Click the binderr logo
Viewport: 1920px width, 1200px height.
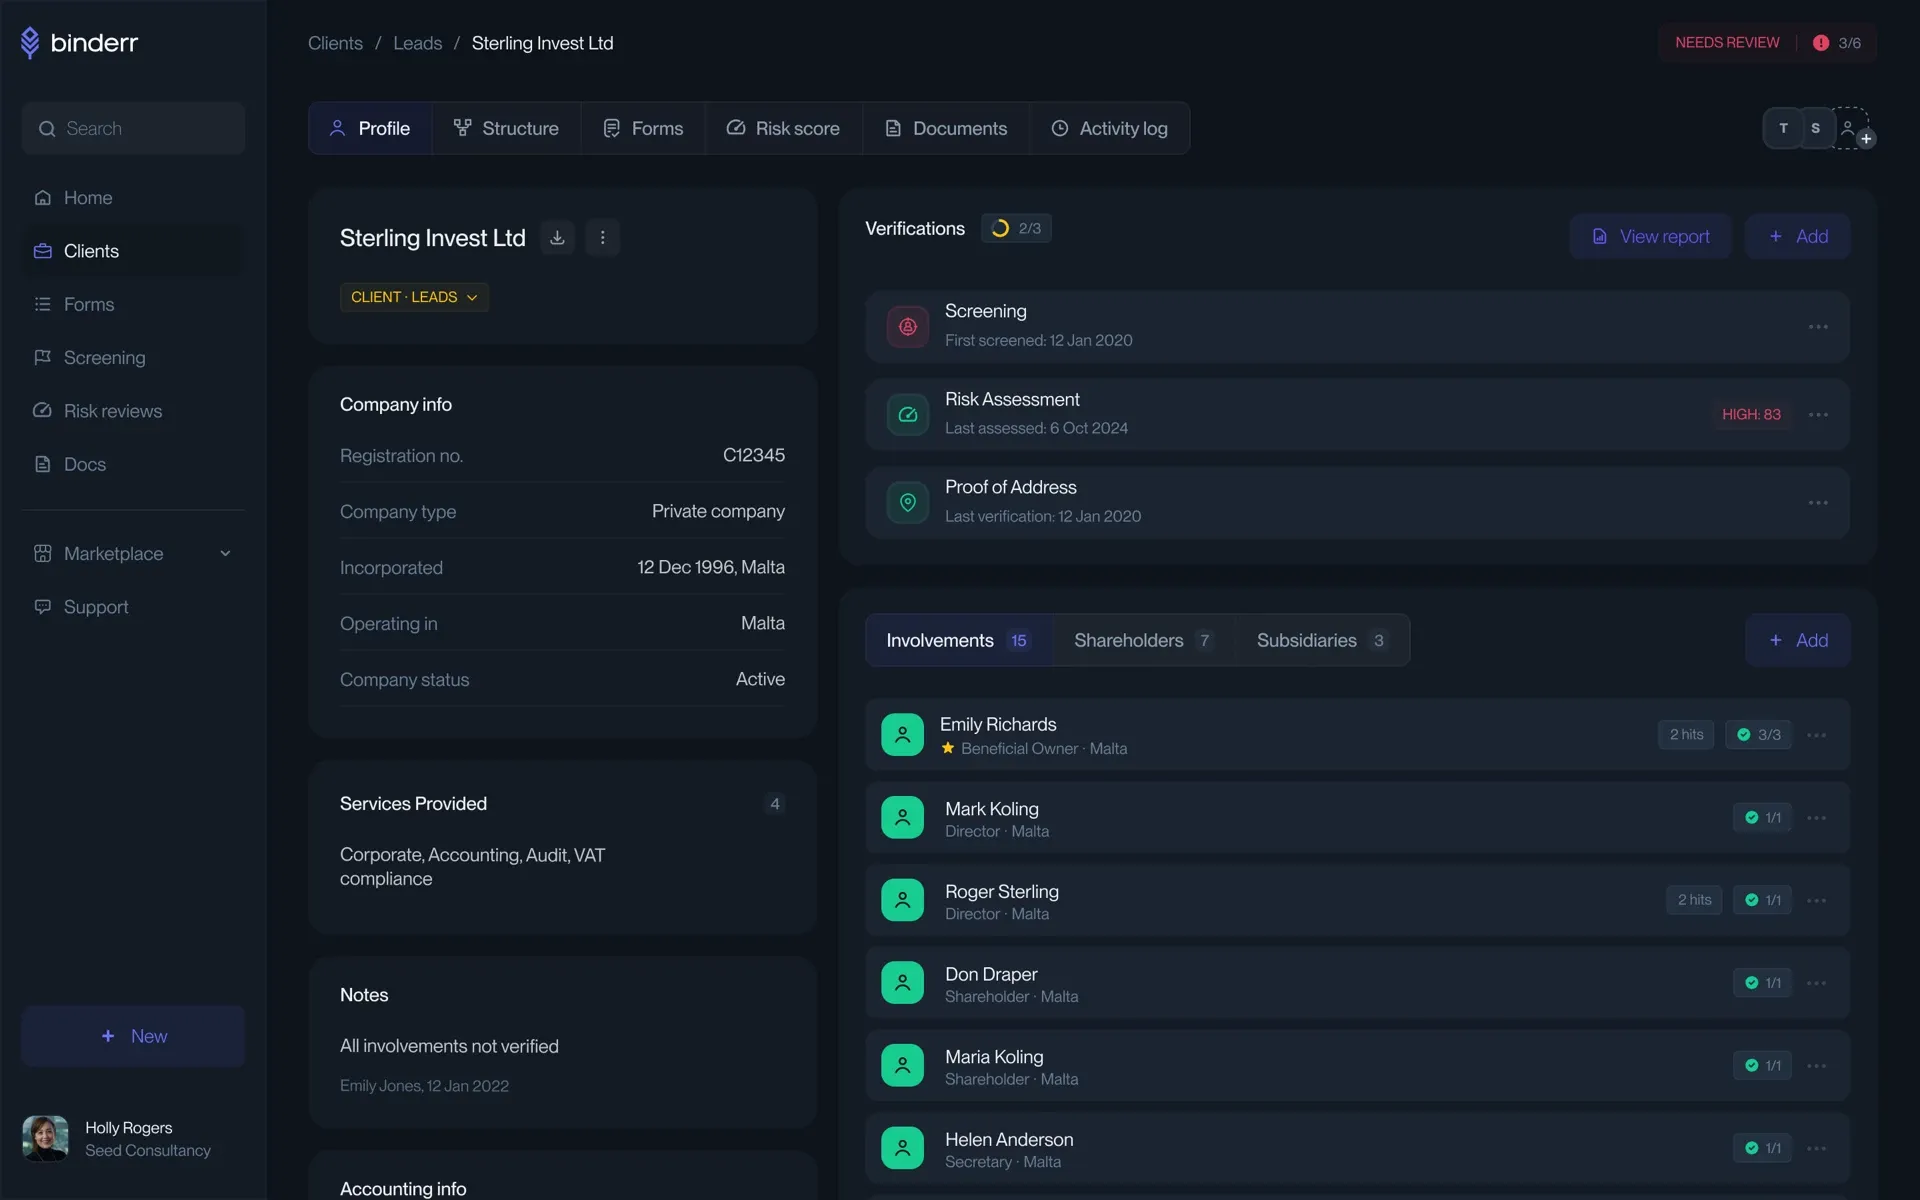79,42
